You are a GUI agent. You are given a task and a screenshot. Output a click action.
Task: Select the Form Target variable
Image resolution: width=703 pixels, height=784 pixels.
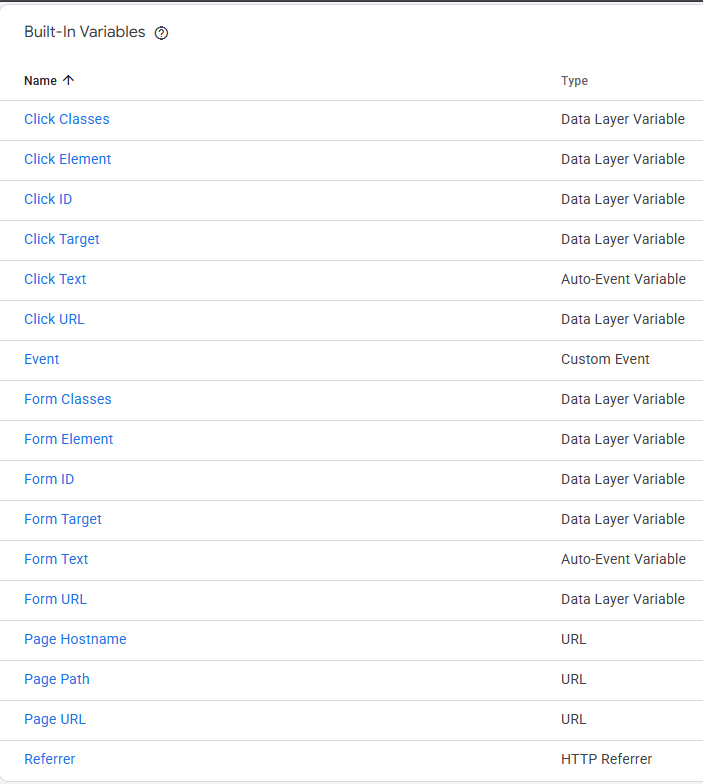[x=63, y=519]
